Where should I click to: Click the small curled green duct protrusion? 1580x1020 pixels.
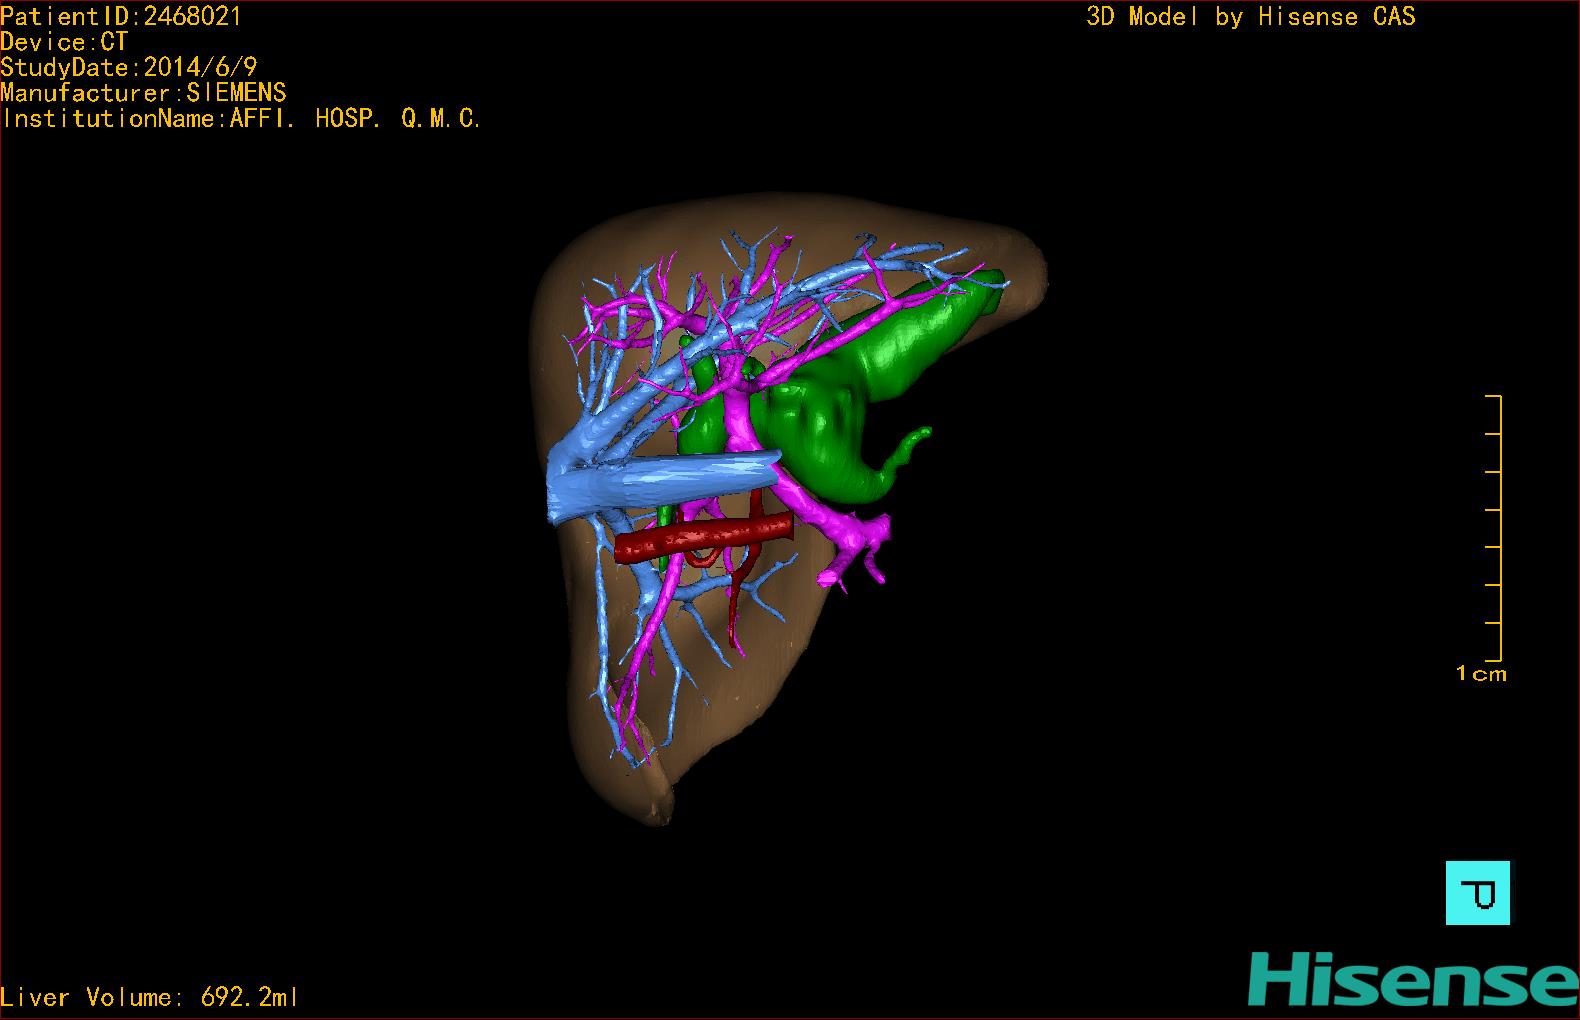910,442
